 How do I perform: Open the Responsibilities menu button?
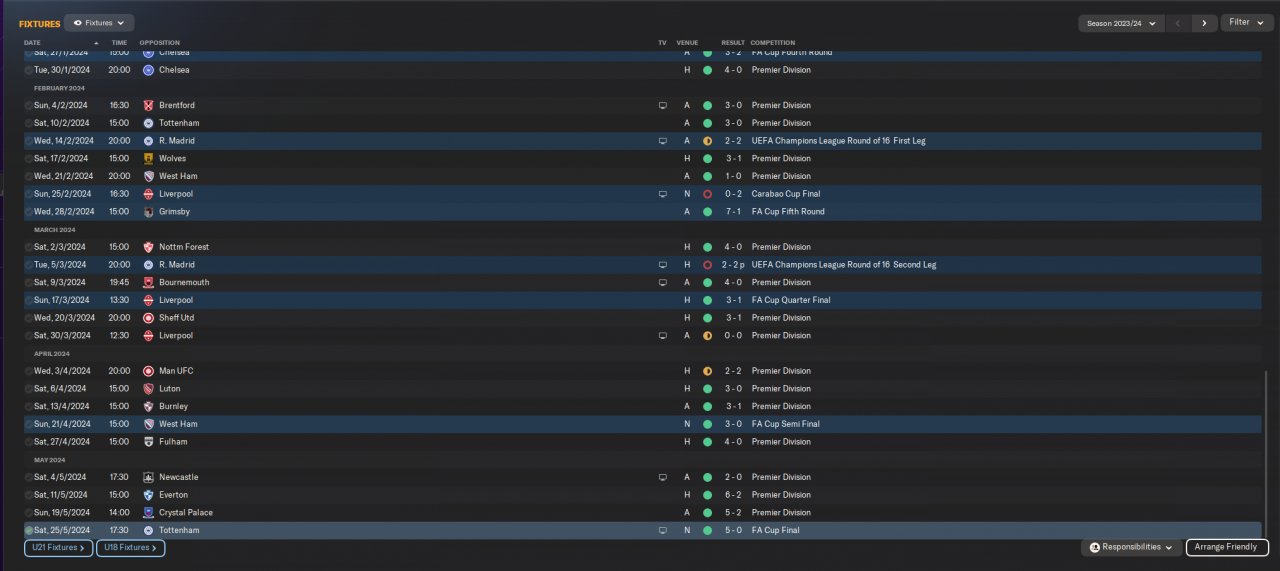click(x=1131, y=547)
